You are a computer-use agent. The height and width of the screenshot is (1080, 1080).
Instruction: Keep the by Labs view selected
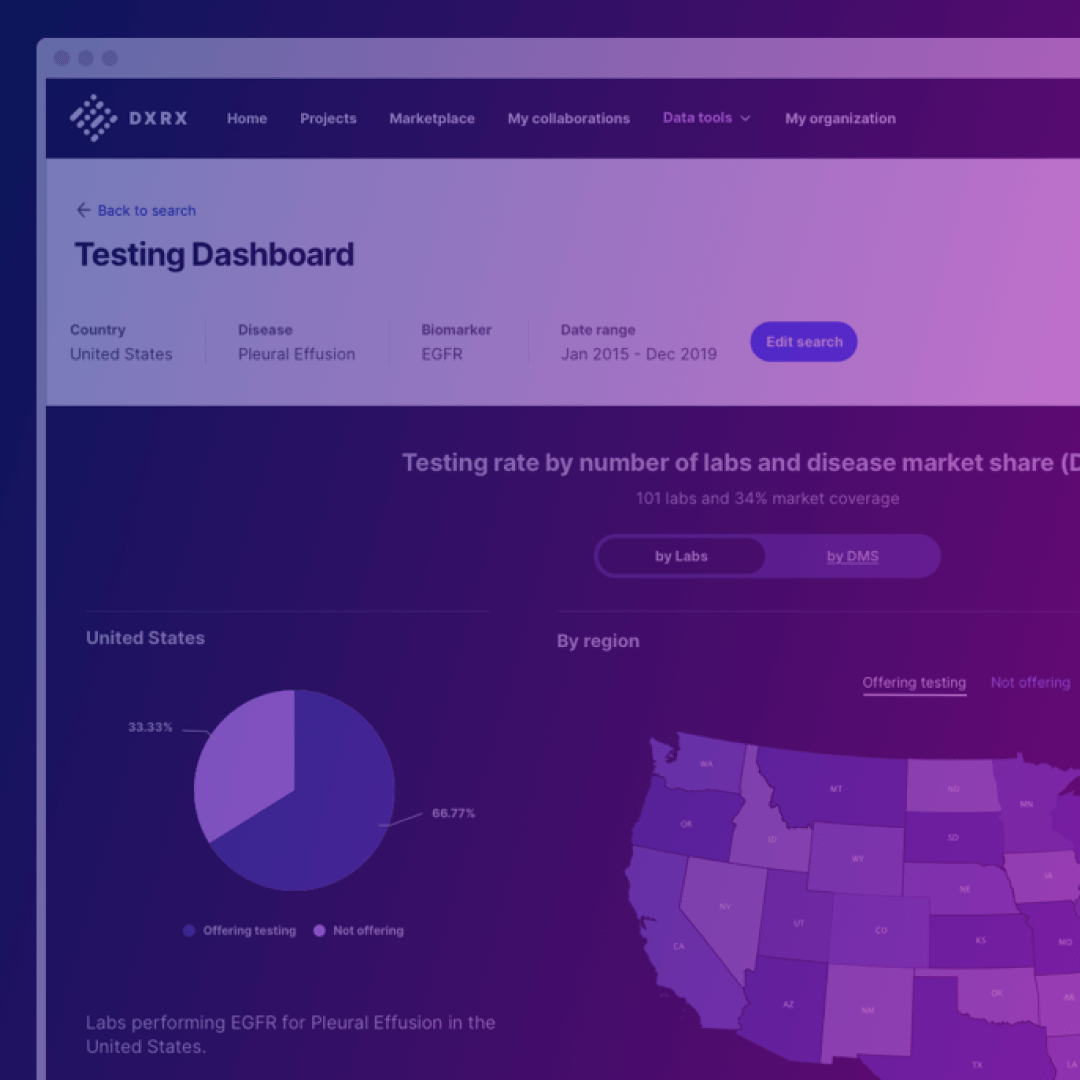coord(681,556)
